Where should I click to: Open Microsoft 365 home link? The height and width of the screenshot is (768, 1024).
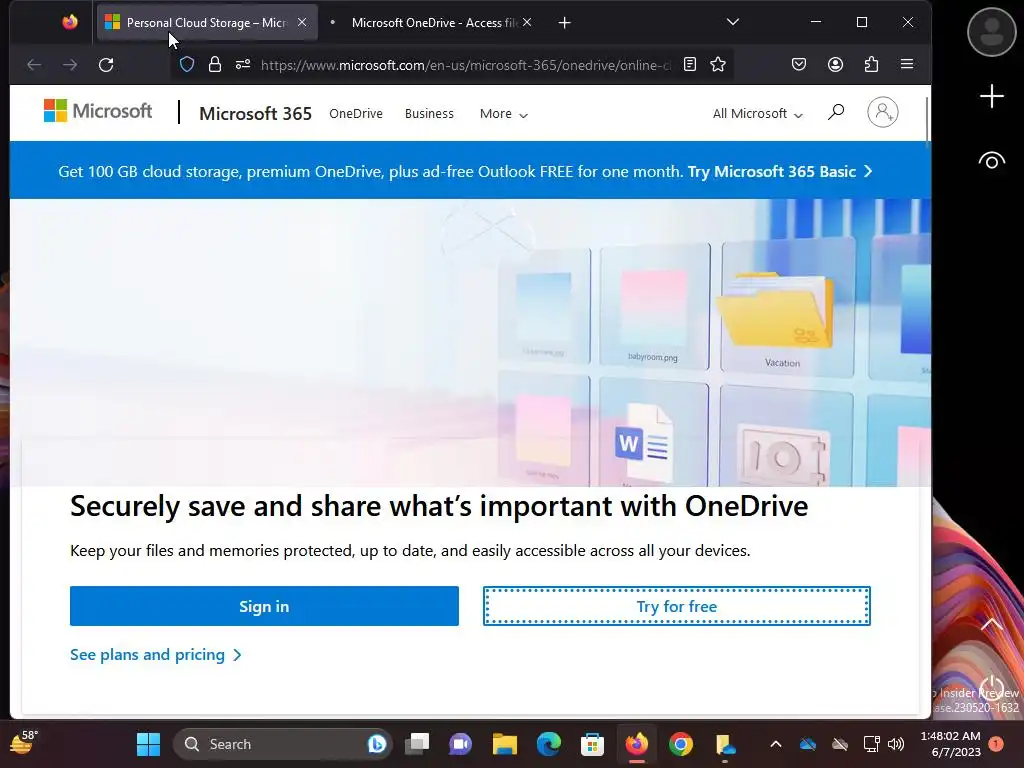click(255, 114)
